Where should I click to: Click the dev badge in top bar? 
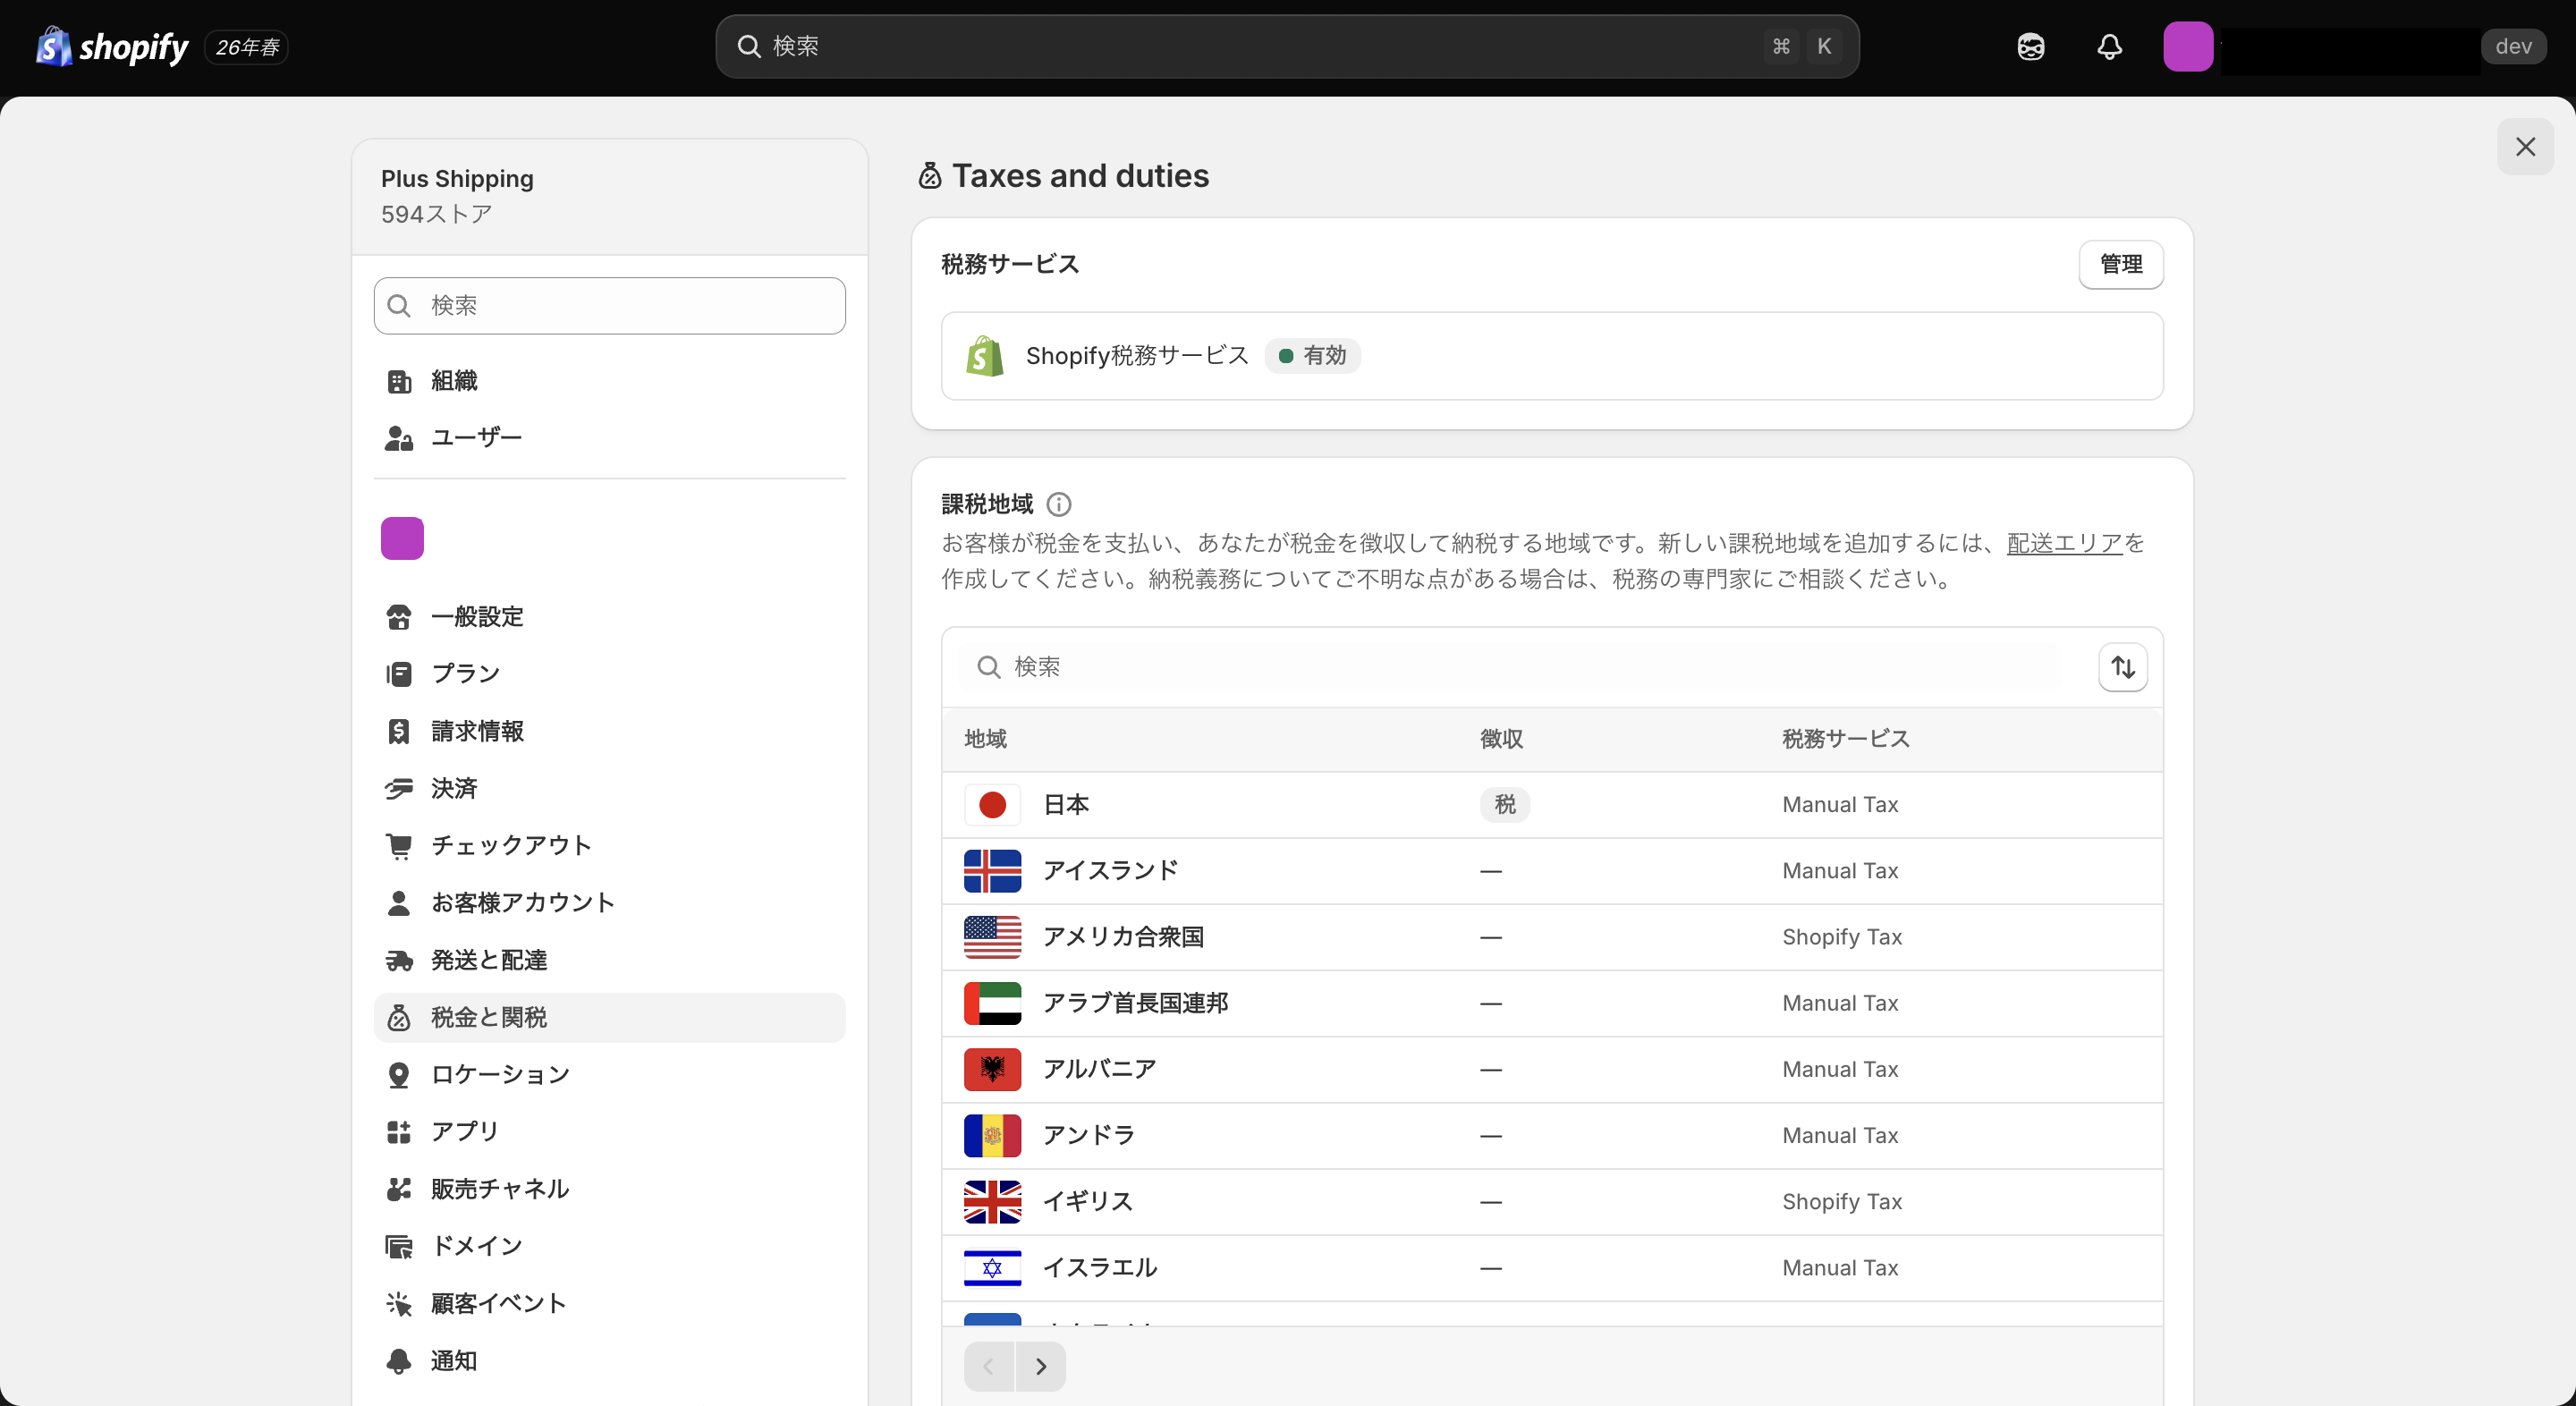coord(2513,47)
